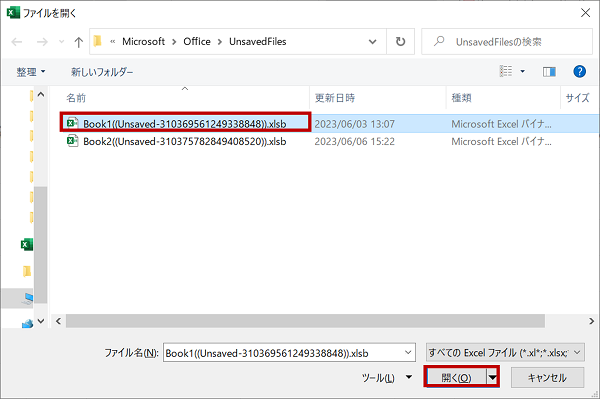Click New Folder (新しいフォルダー)
This screenshot has height=399, width=600.
click(x=102, y=72)
